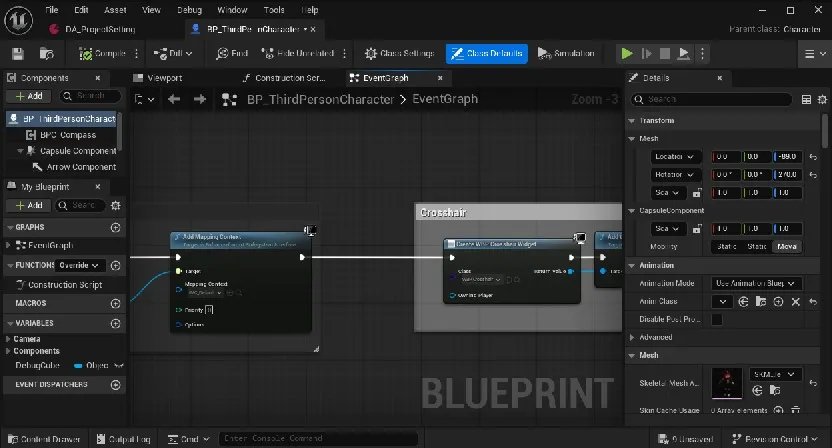Toggle Disable Post Process checkbox
Image resolution: width=832 pixels, height=448 pixels.
[717, 320]
